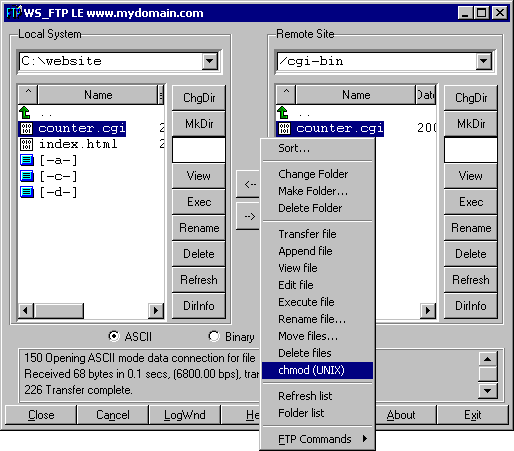Select the Binary transfer mode radio button
The width and height of the screenshot is (514, 451).
(x=214, y=336)
